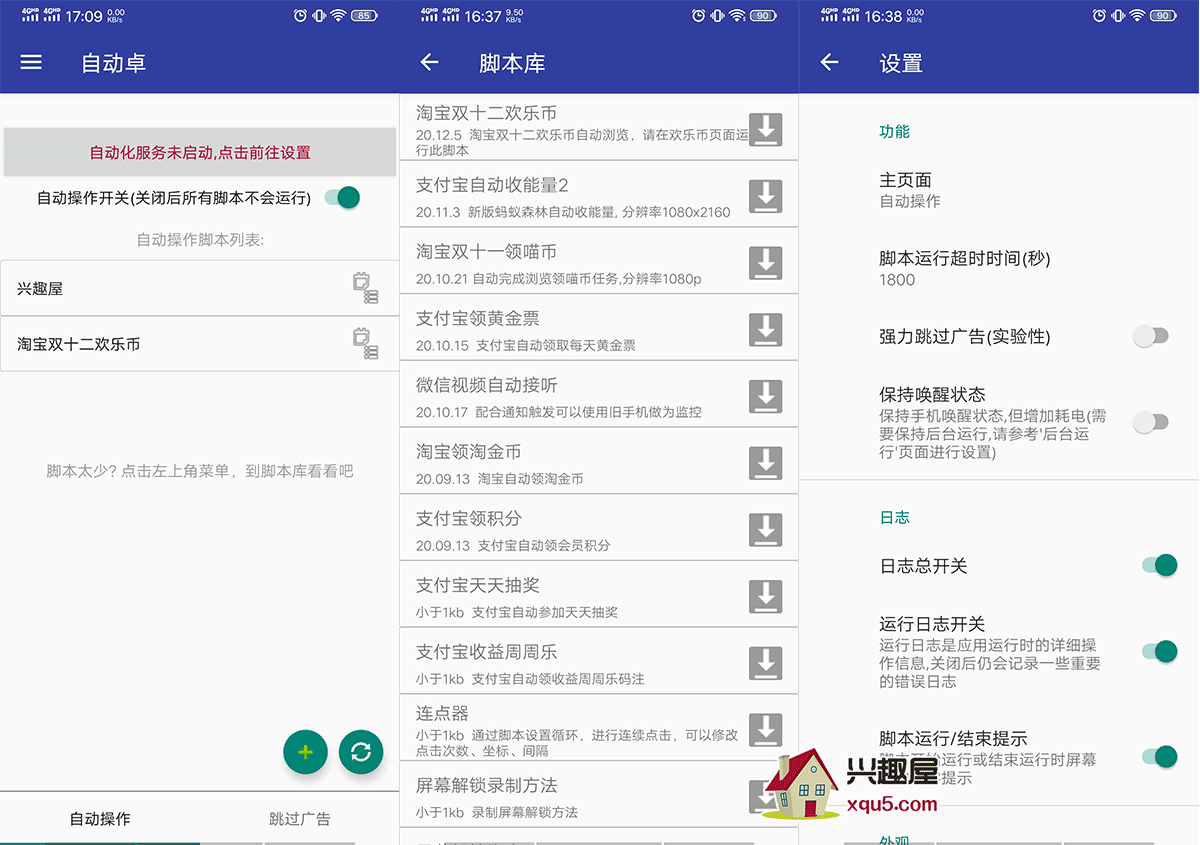Tap the 脚本太少 hint text
This screenshot has height=845, width=1200.
(x=200, y=471)
